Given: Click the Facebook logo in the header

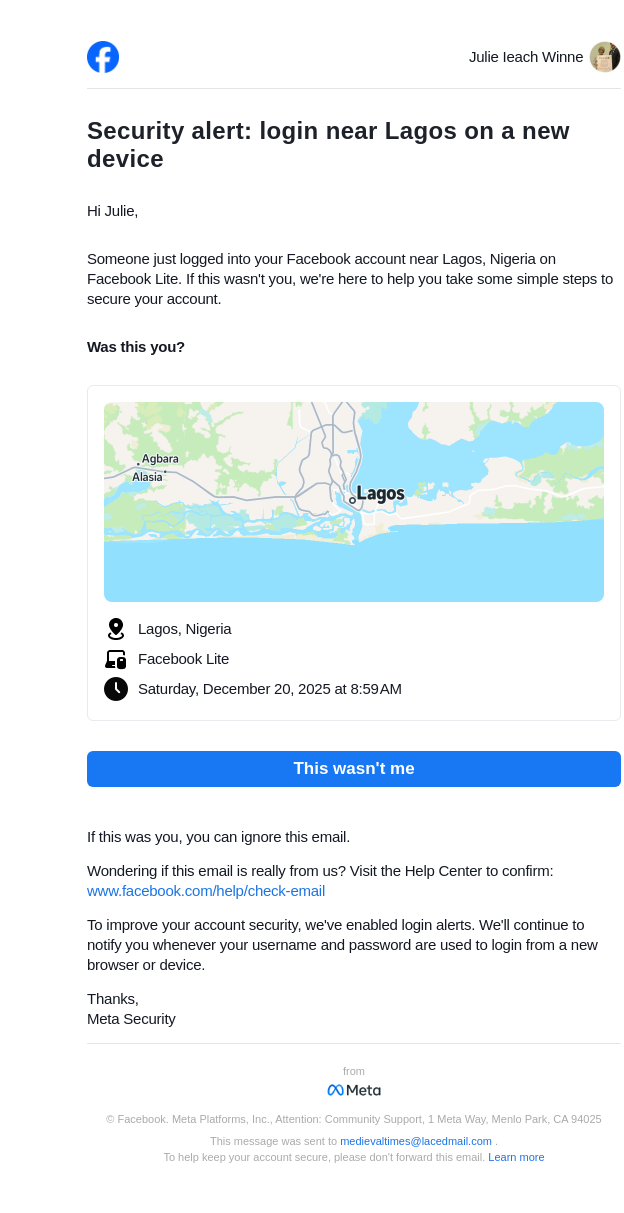Looking at the screenshot, I should (103, 57).
